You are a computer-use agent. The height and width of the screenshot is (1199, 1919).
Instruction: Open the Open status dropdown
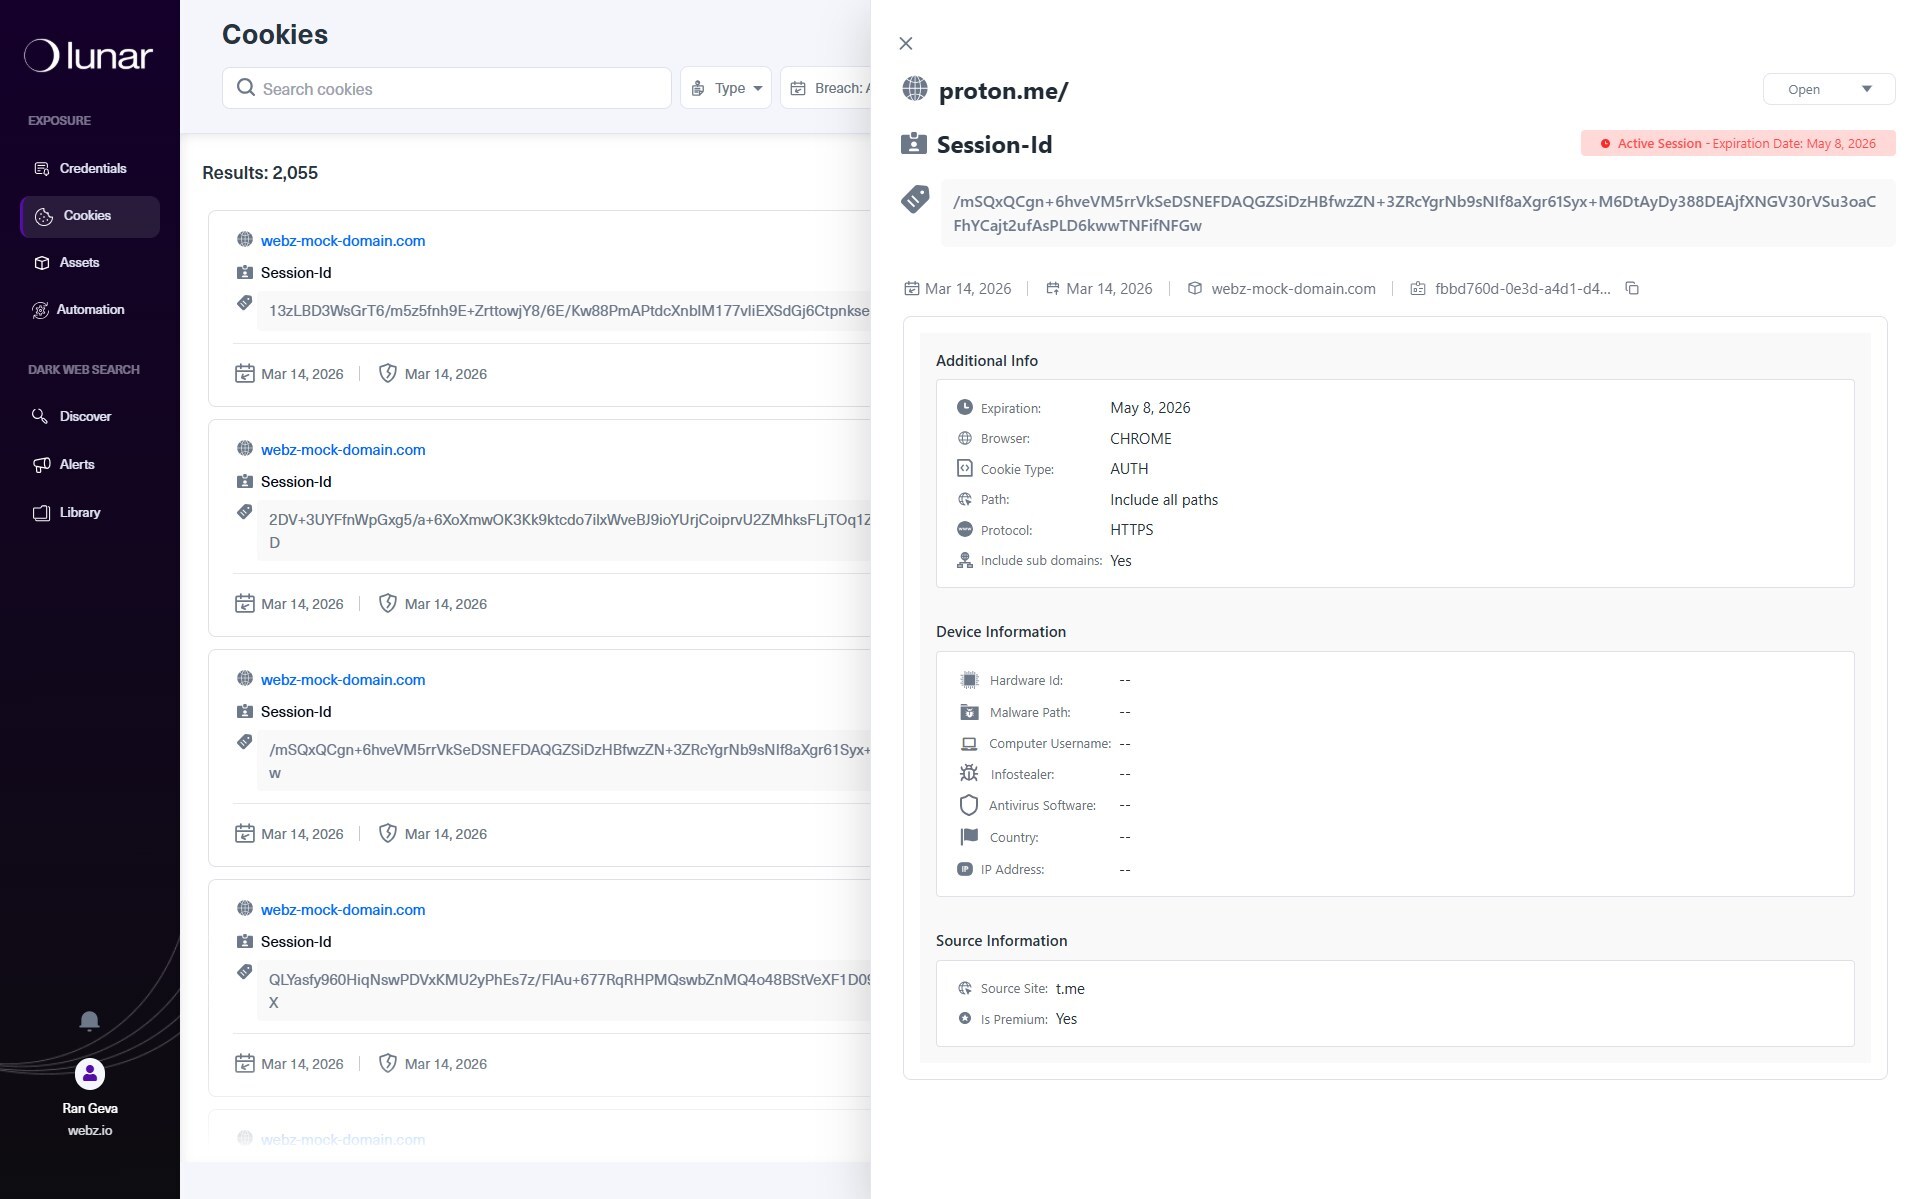(x=1827, y=89)
